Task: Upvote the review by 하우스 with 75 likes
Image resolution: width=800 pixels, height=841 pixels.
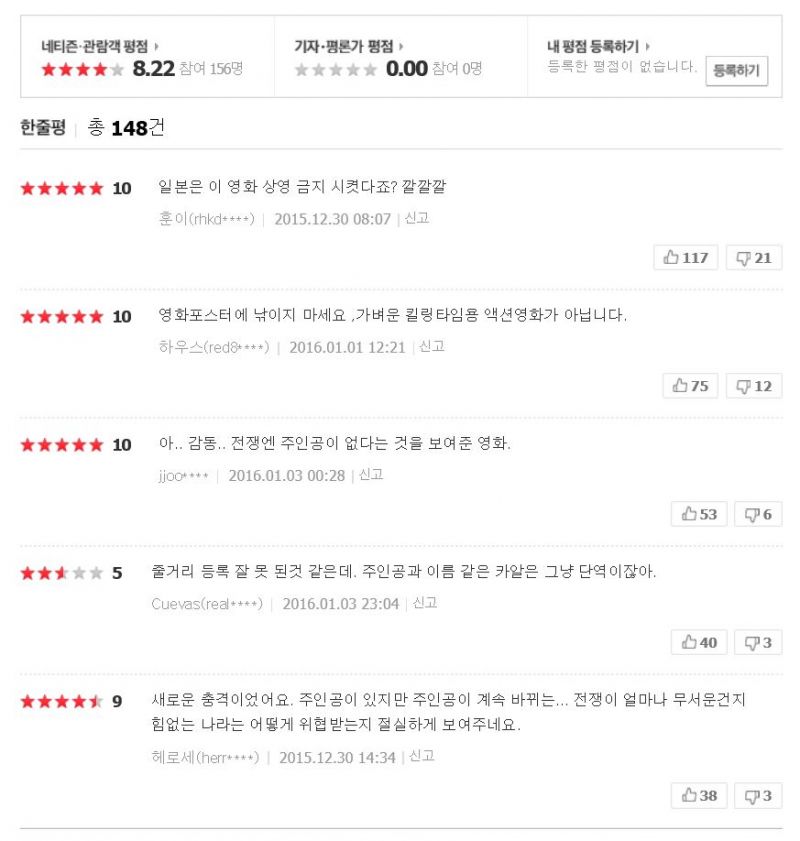Action: 690,386
